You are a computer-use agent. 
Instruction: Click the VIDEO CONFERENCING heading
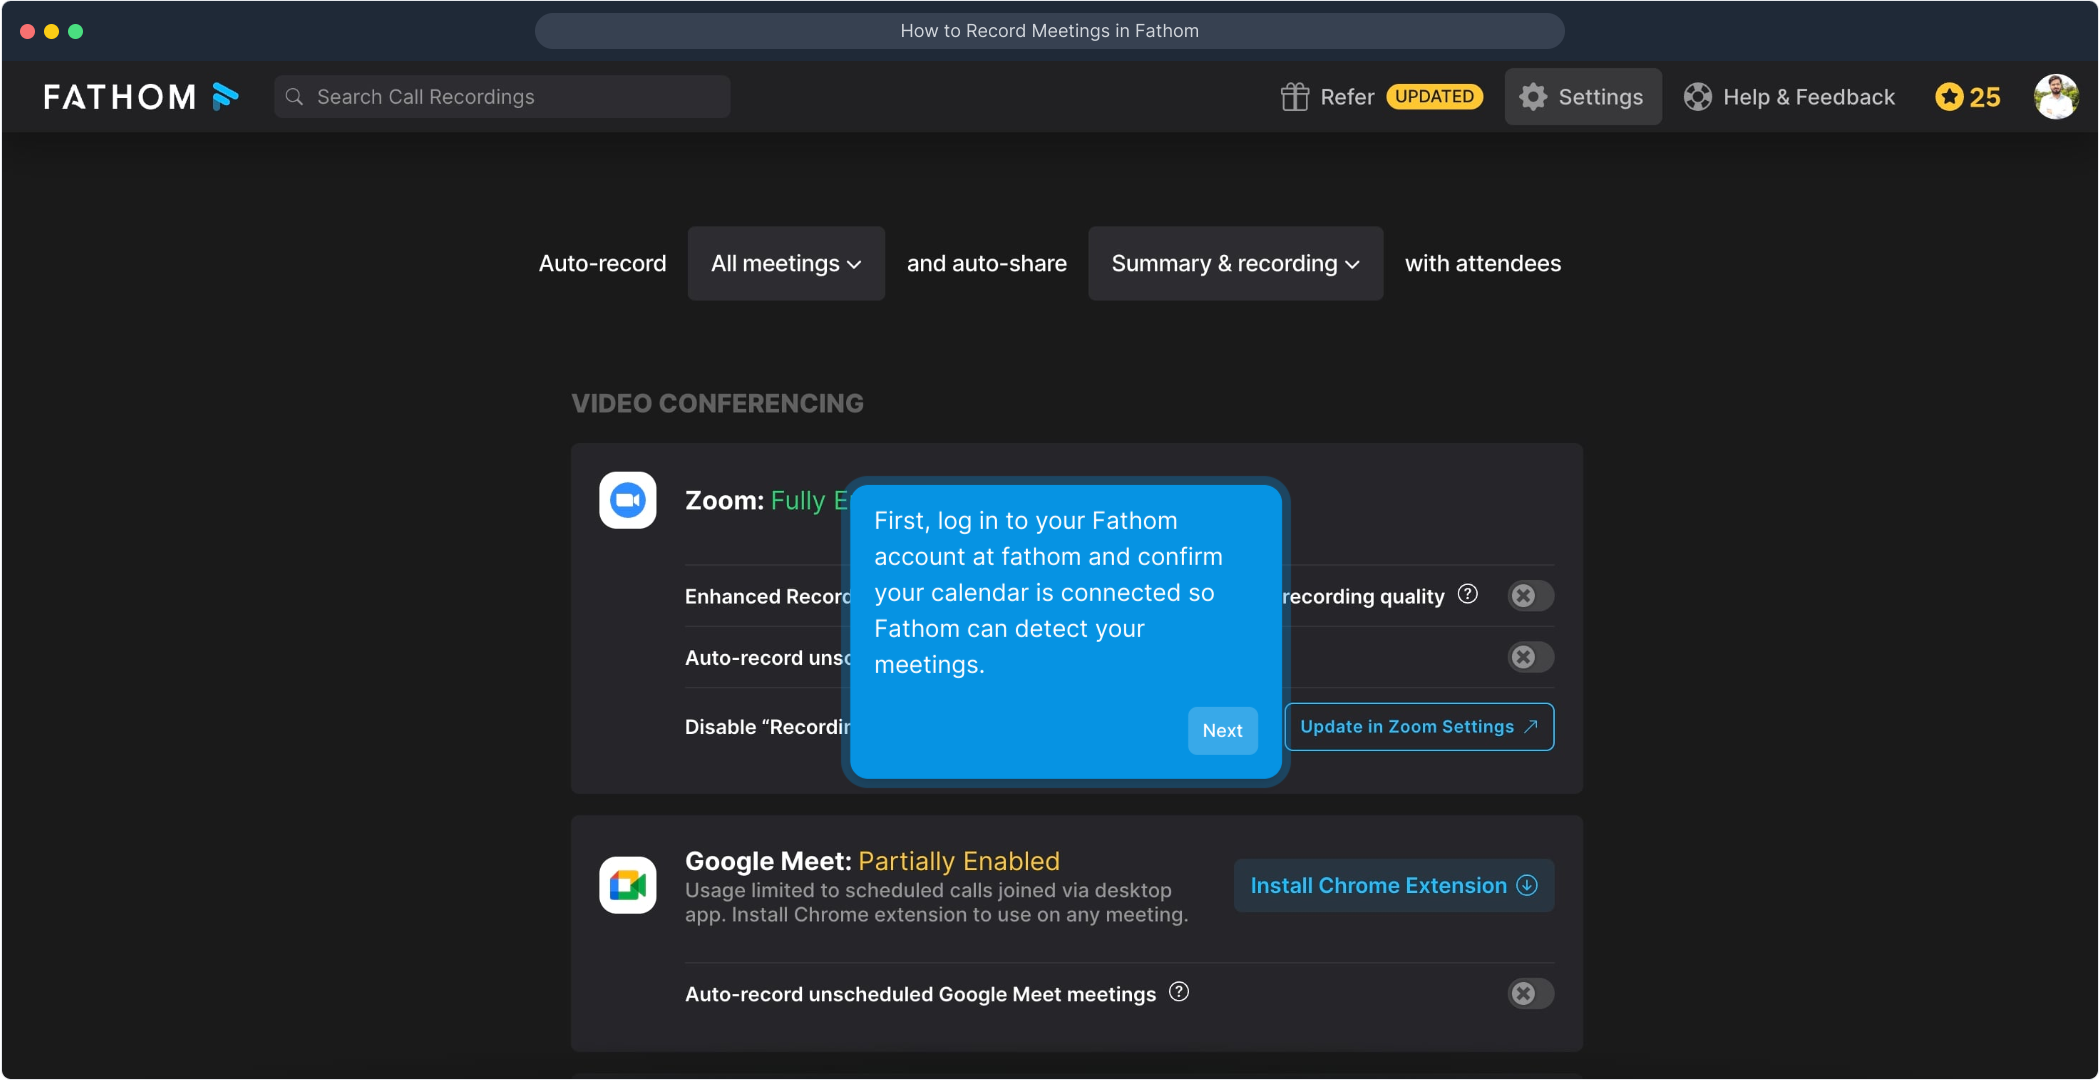click(x=718, y=404)
